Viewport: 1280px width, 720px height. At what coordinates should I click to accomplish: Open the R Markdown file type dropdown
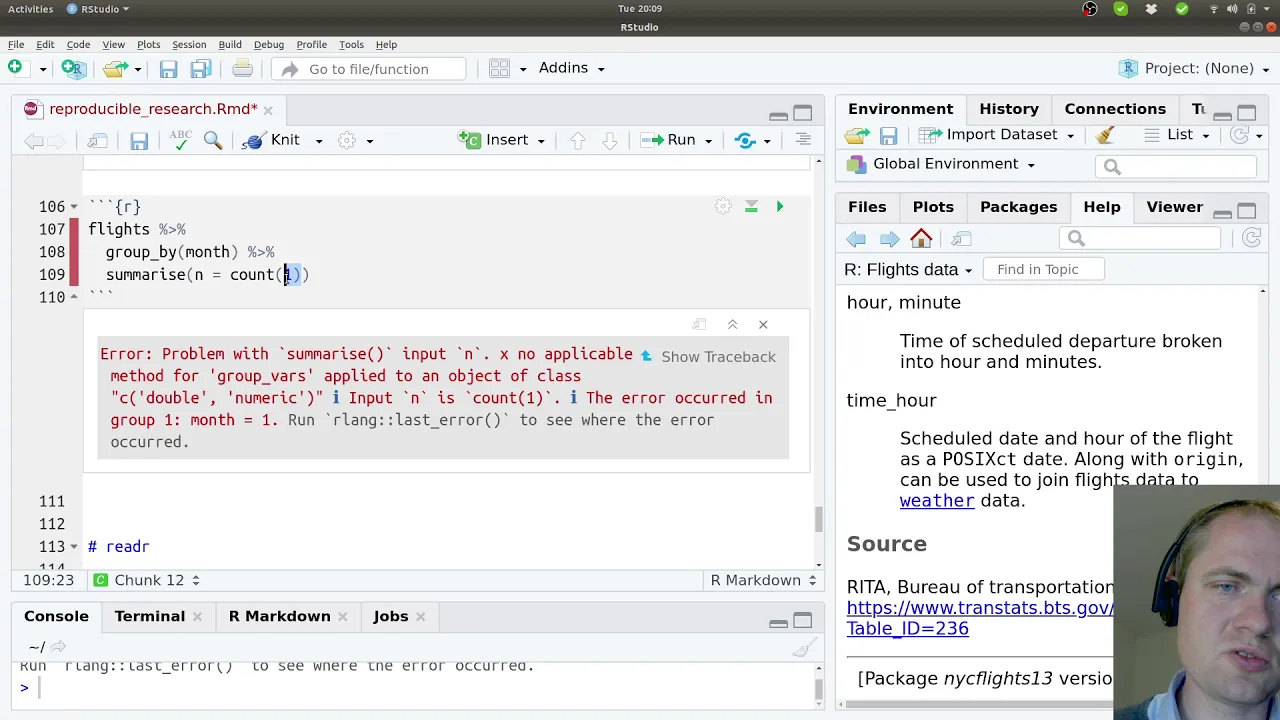pos(763,580)
